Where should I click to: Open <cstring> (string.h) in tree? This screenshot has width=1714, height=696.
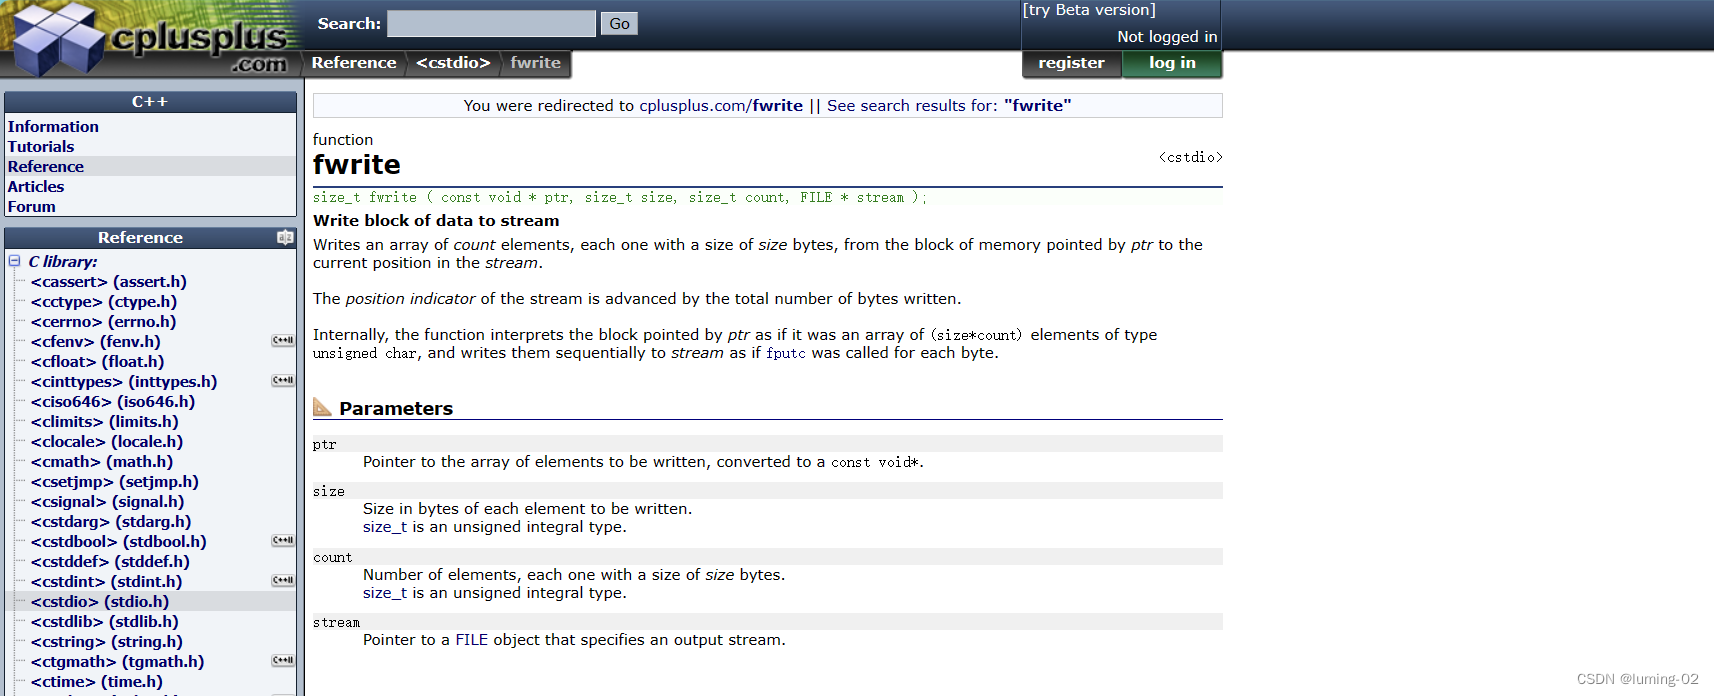pyautogui.click(x=107, y=642)
